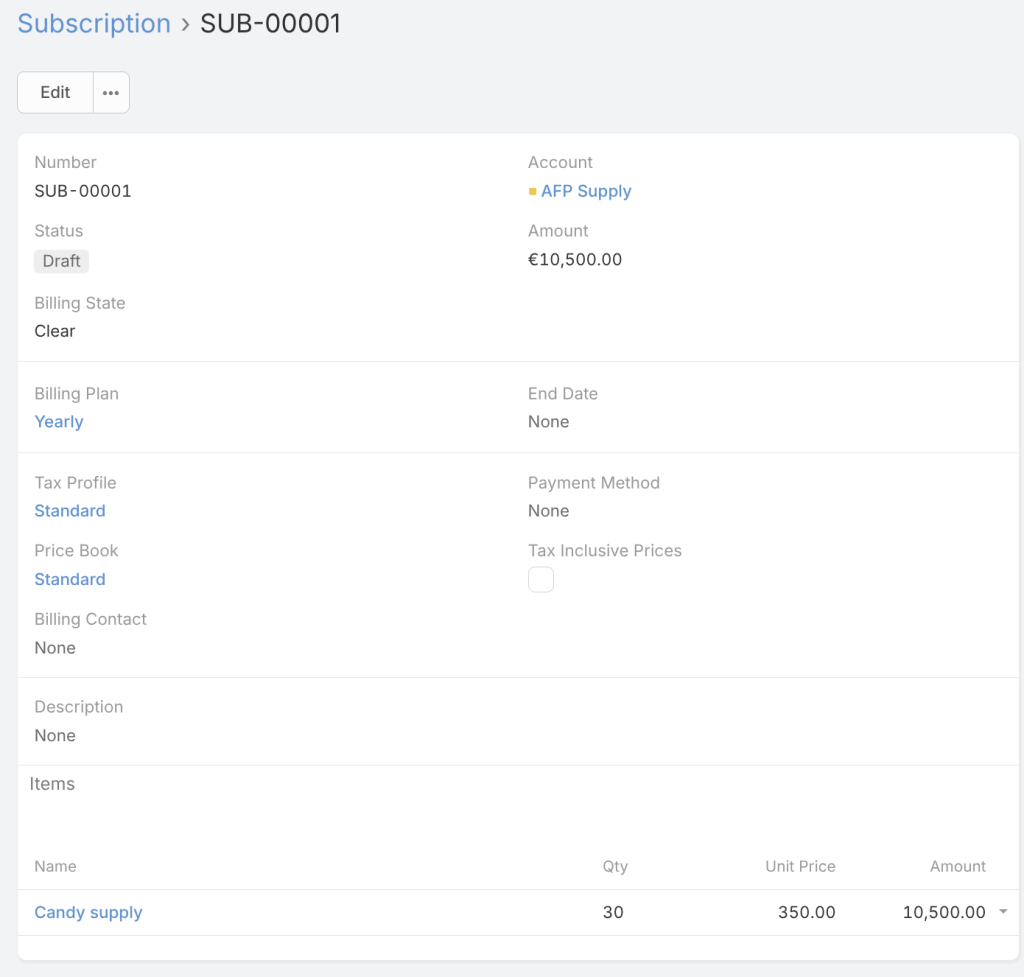This screenshot has width=1024, height=977.
Task: Toggle the Tax Inclusive Prices checkbox
Action: (x=541, y=580)
